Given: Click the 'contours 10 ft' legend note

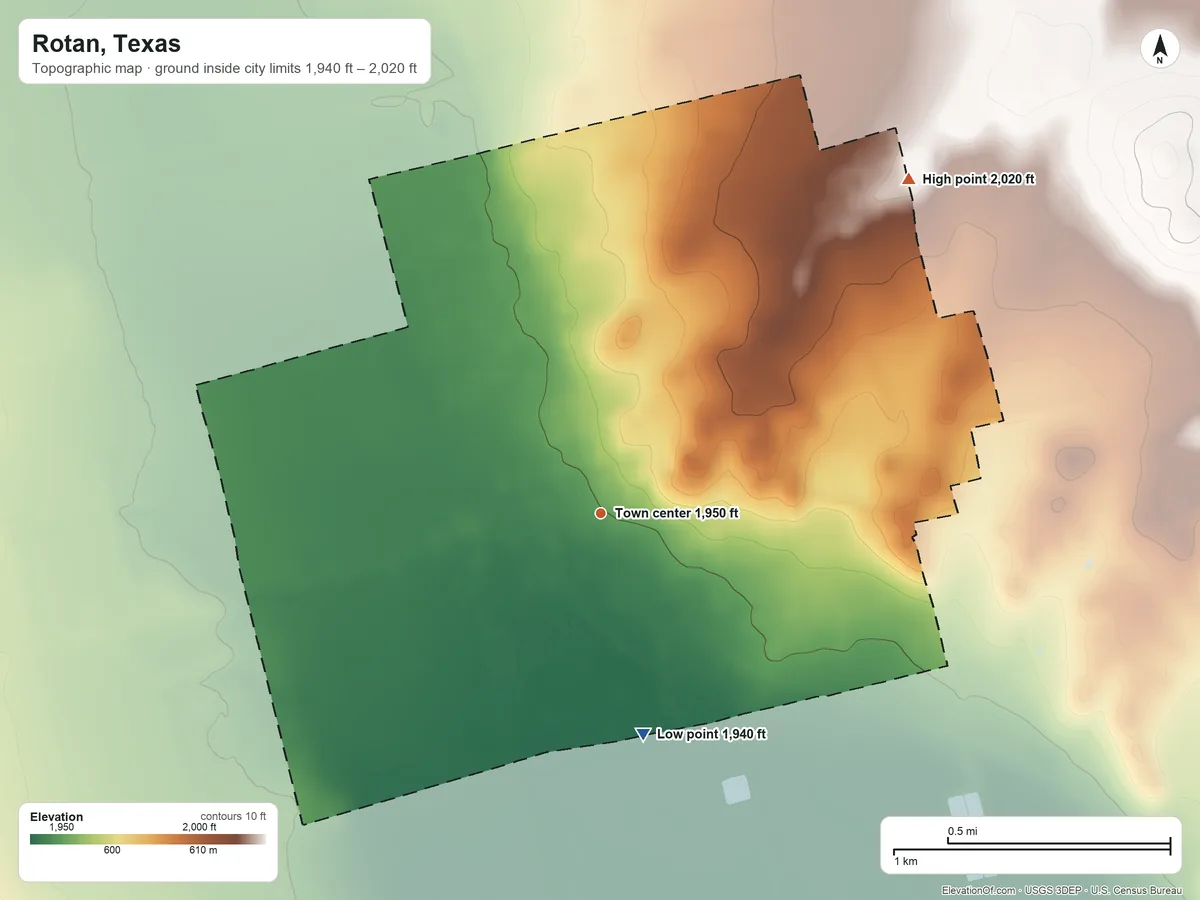Looking at the screenshot, I should click(x=233, y=816).
